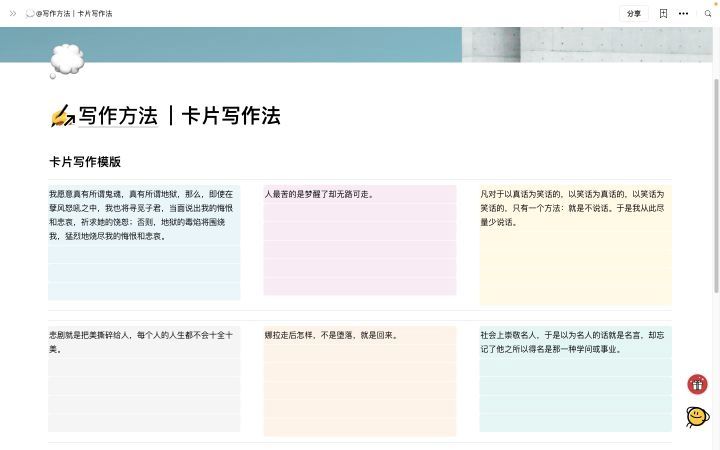720x450 pixels.
Task: Click the teal card starting 社会上崇敬名人
Action: [576, 379]
